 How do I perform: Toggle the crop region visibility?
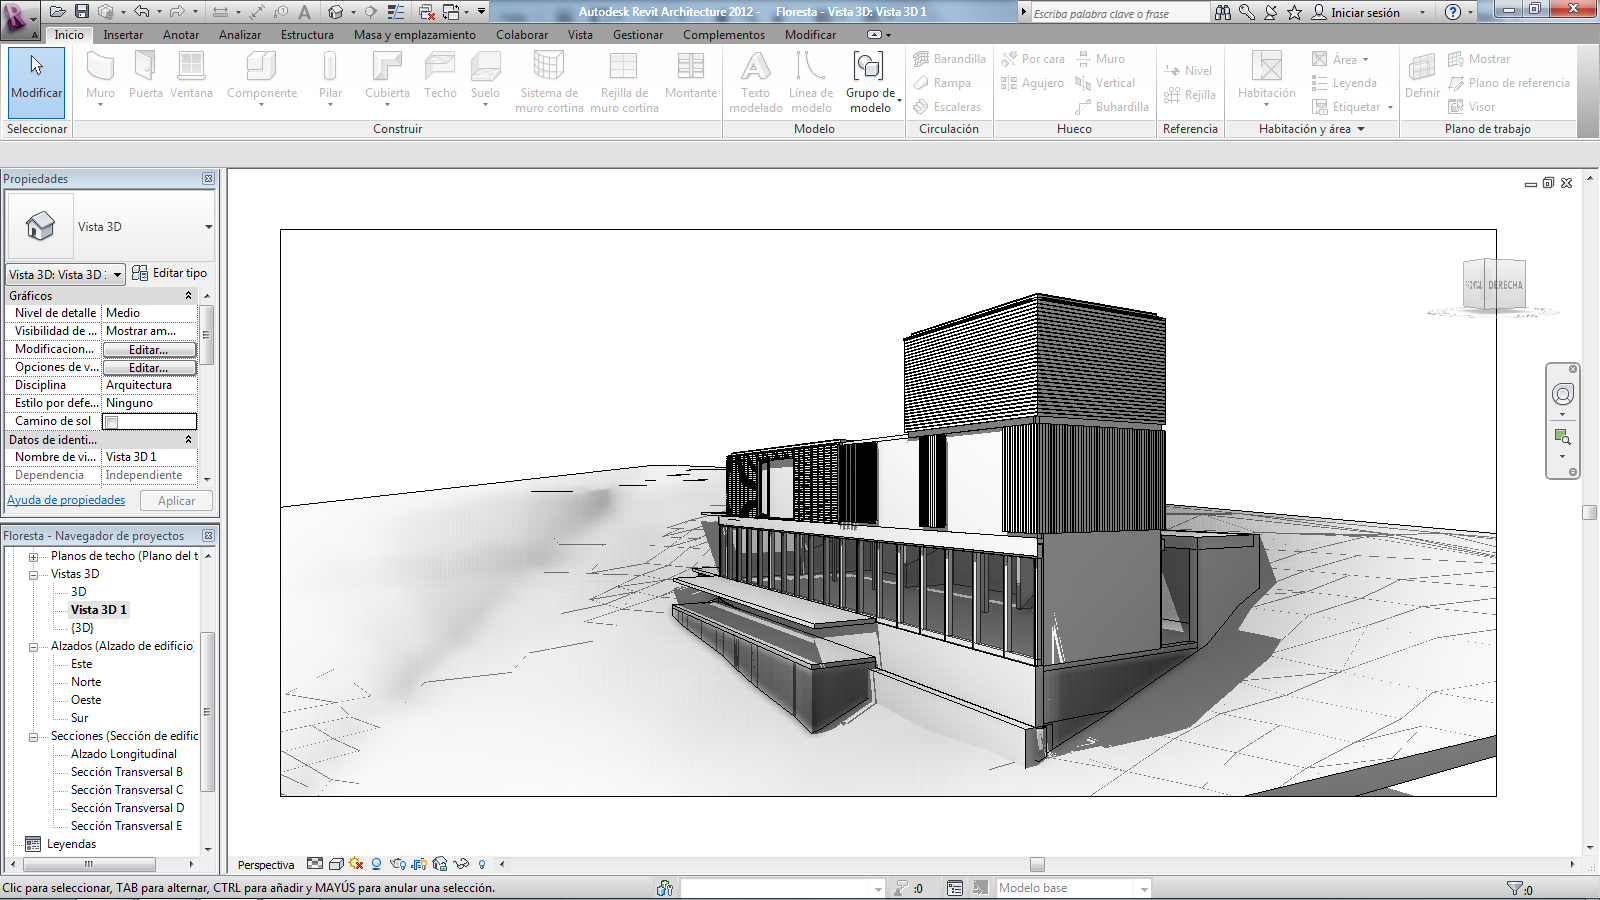[x=419, y=864]
